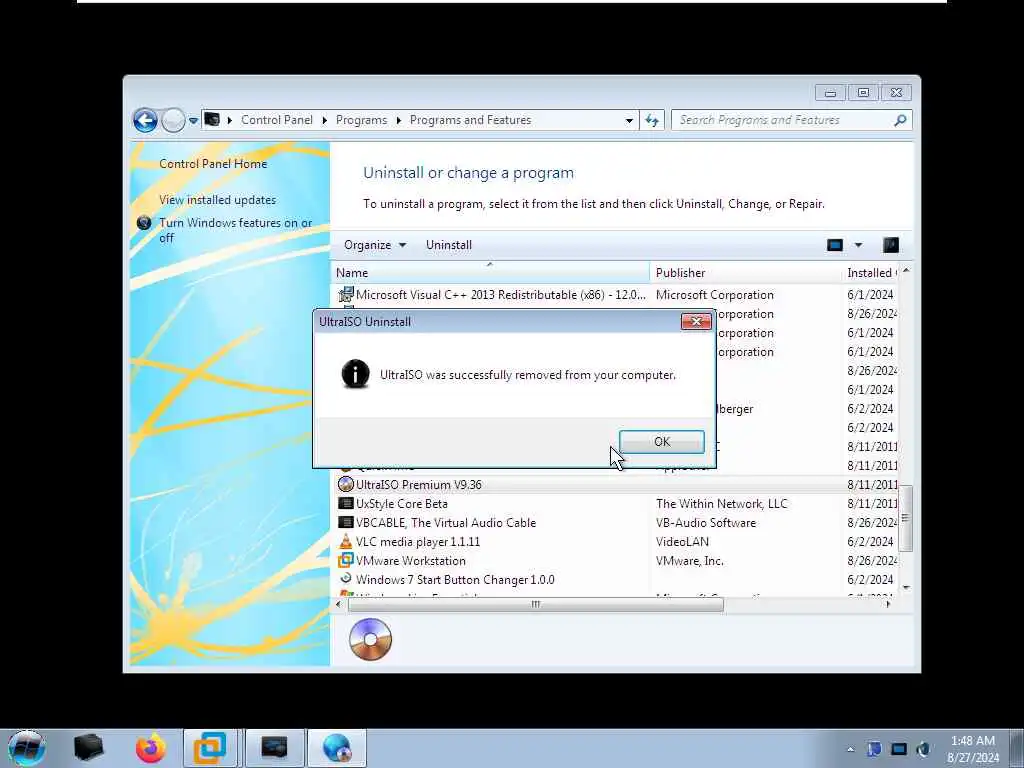Click the search magnifier icon
The height and width of the screenshot is (768, 1024).
point(901,120)
